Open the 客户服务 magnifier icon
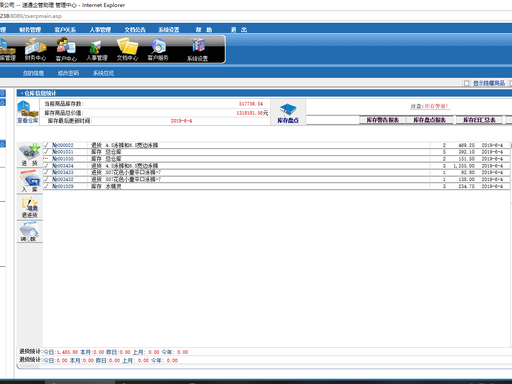512x384 pixels. tap(158, 49)
